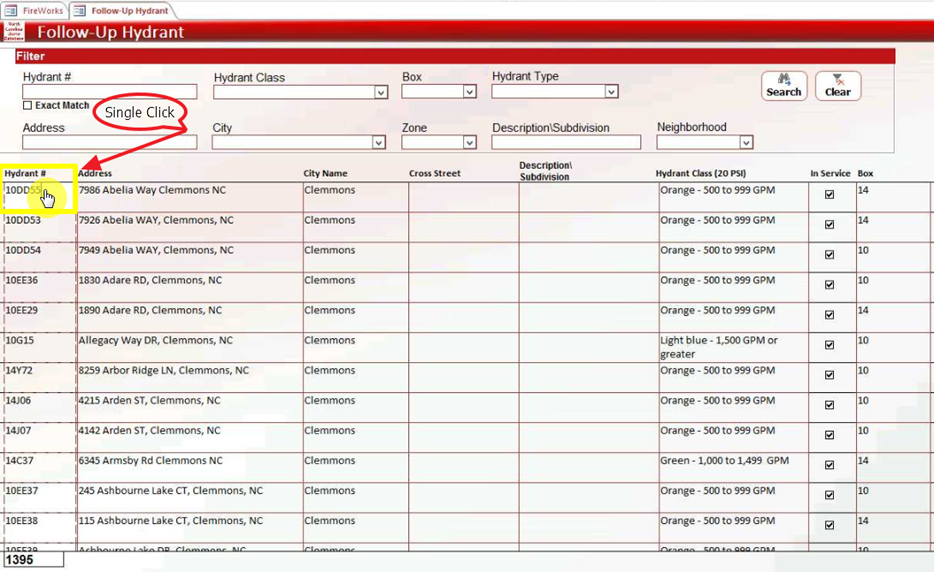
Task: Click address 1890 Adare RD, Clemmons, NC
Action: pyautogui.click(x=150, y=310)
